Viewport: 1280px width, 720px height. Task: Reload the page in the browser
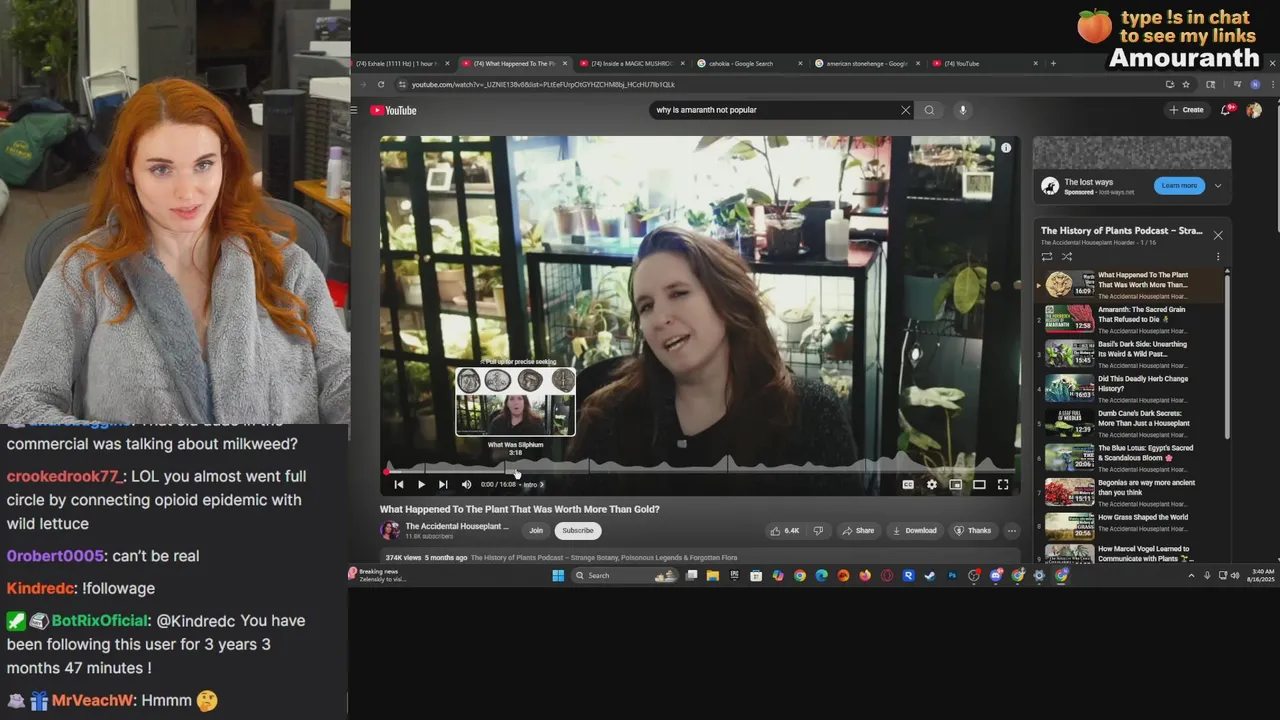pos(381,85)
